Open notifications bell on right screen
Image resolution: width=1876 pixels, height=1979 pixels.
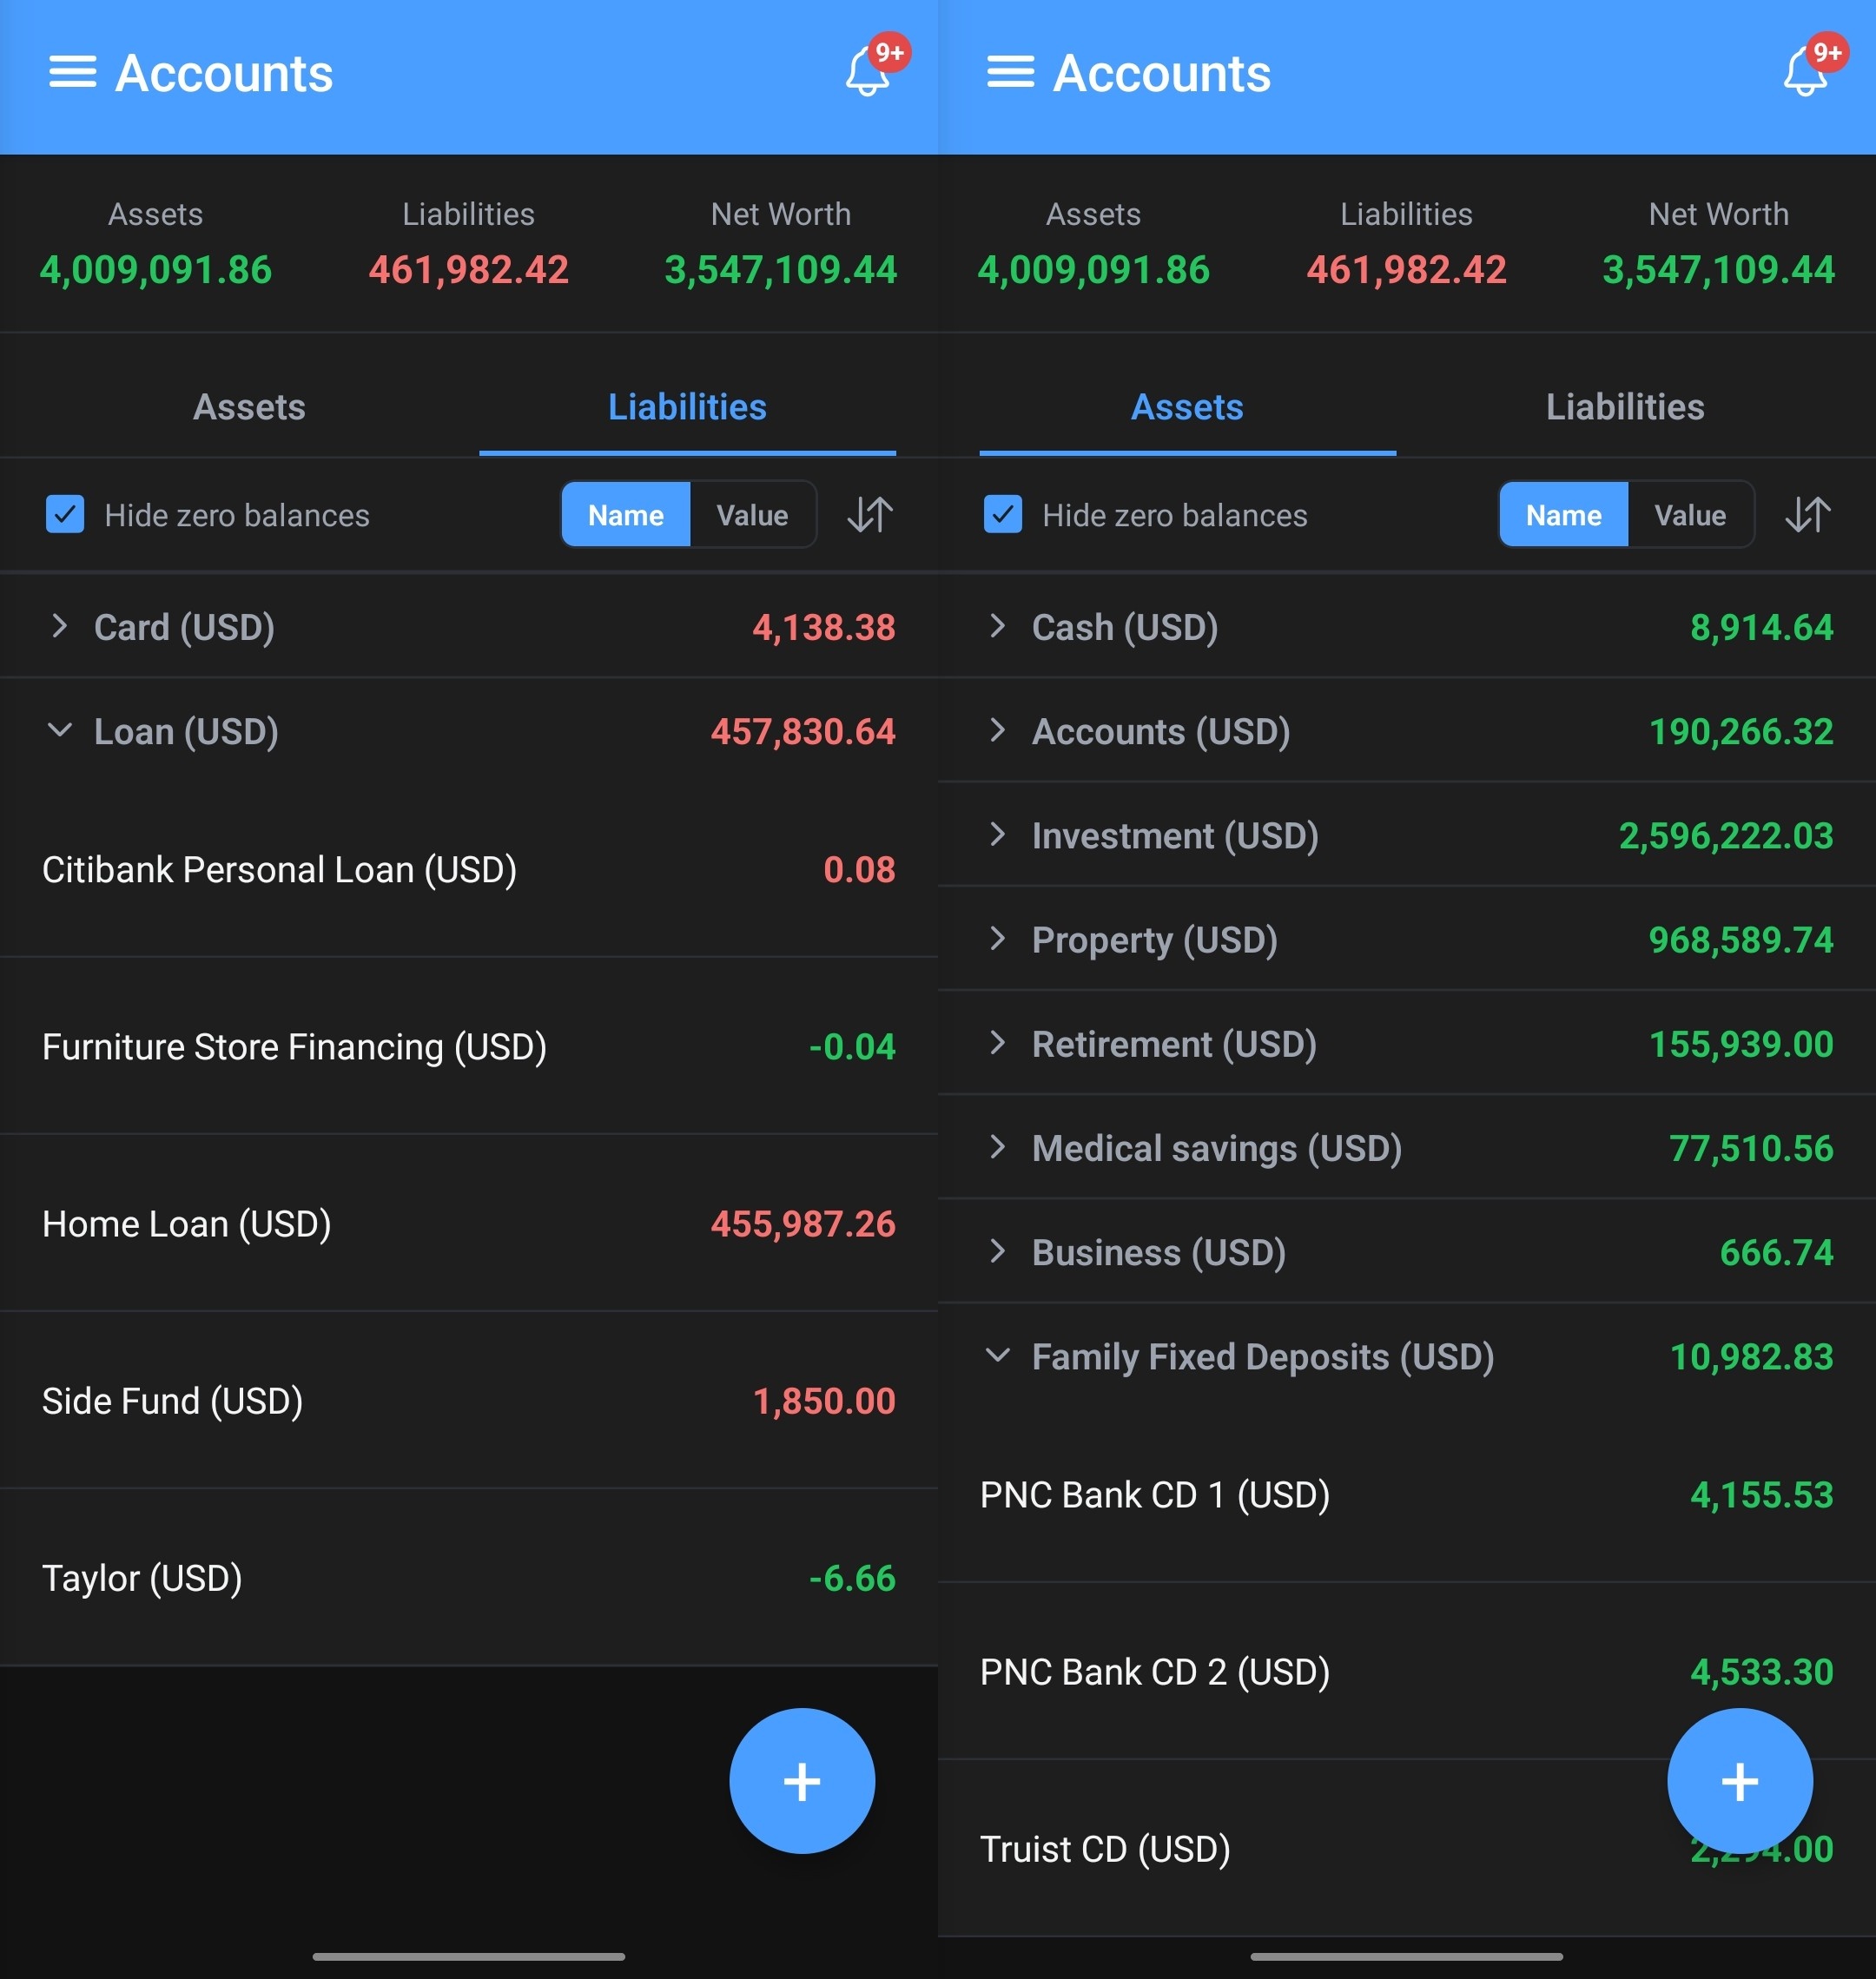(x=1806, y=70)
